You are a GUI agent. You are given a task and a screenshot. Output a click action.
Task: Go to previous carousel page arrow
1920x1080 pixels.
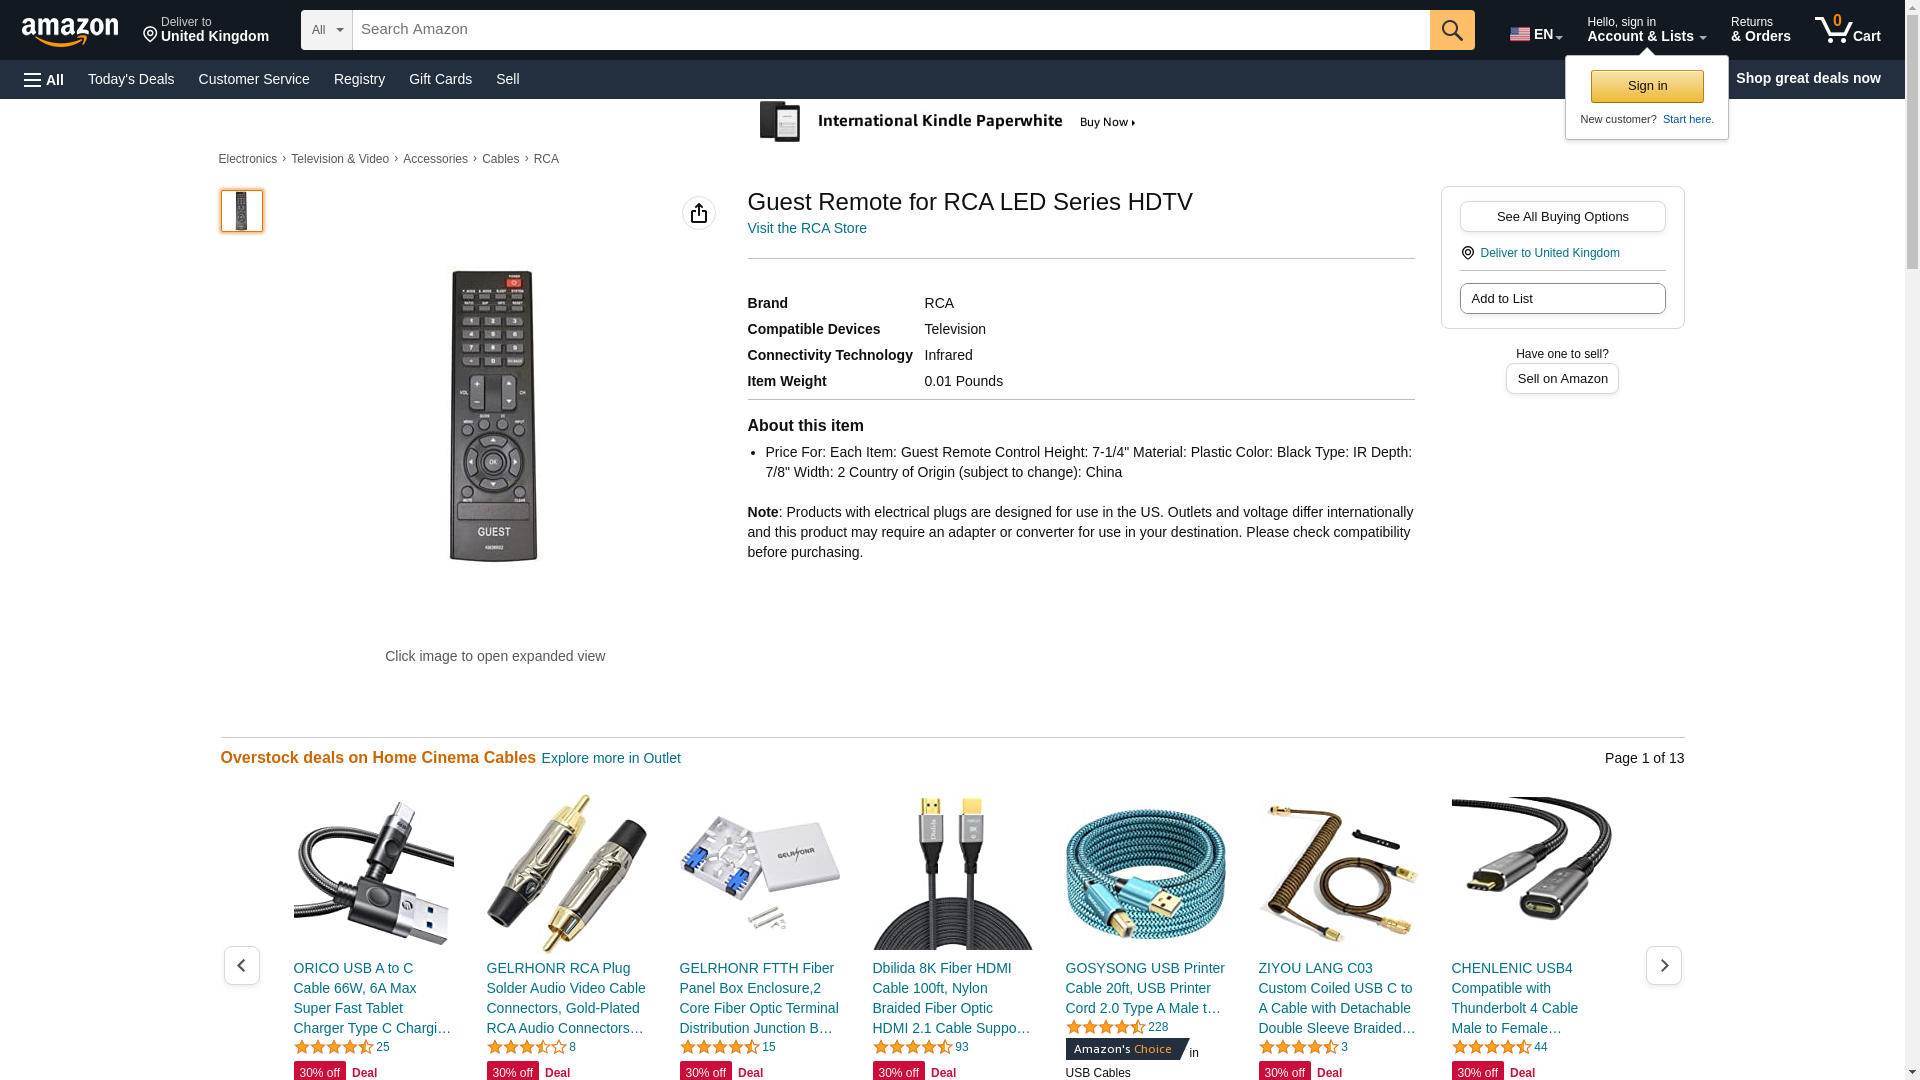coord(241,965)
